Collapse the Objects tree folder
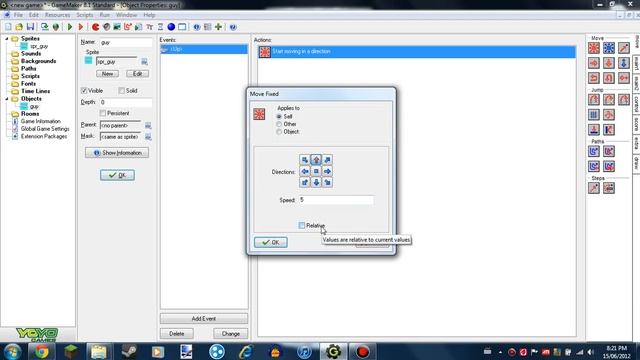This screenshot has width=640, height=360. [x=7, y=99]
